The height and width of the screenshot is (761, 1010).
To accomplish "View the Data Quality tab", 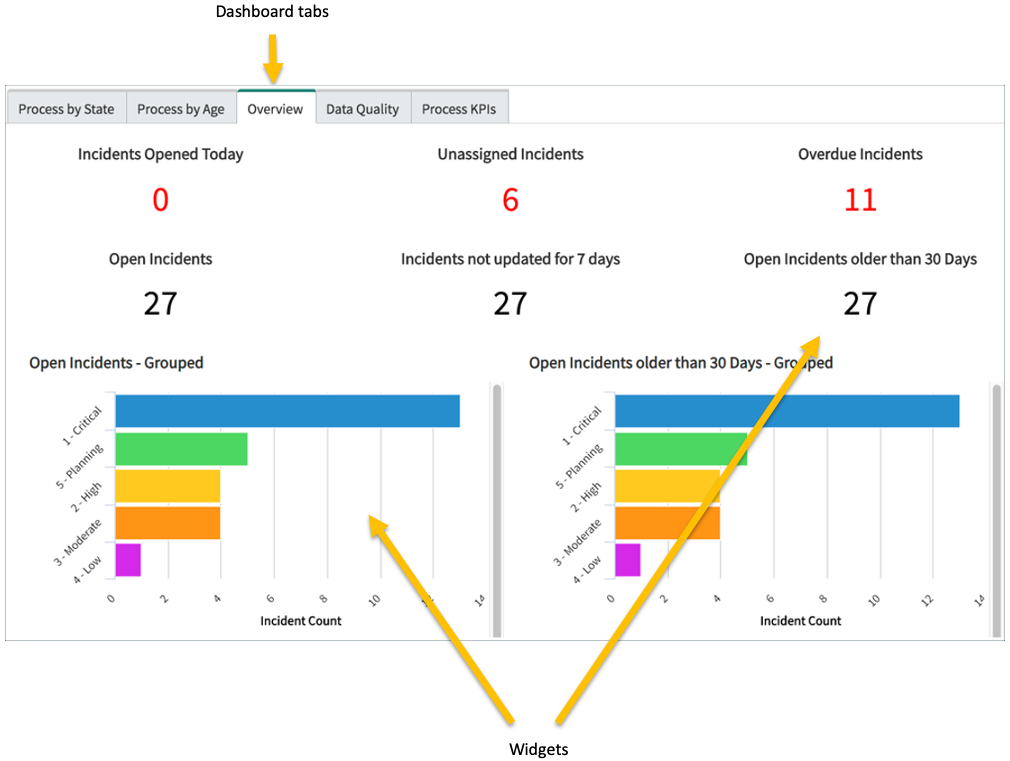I will 362,108.
